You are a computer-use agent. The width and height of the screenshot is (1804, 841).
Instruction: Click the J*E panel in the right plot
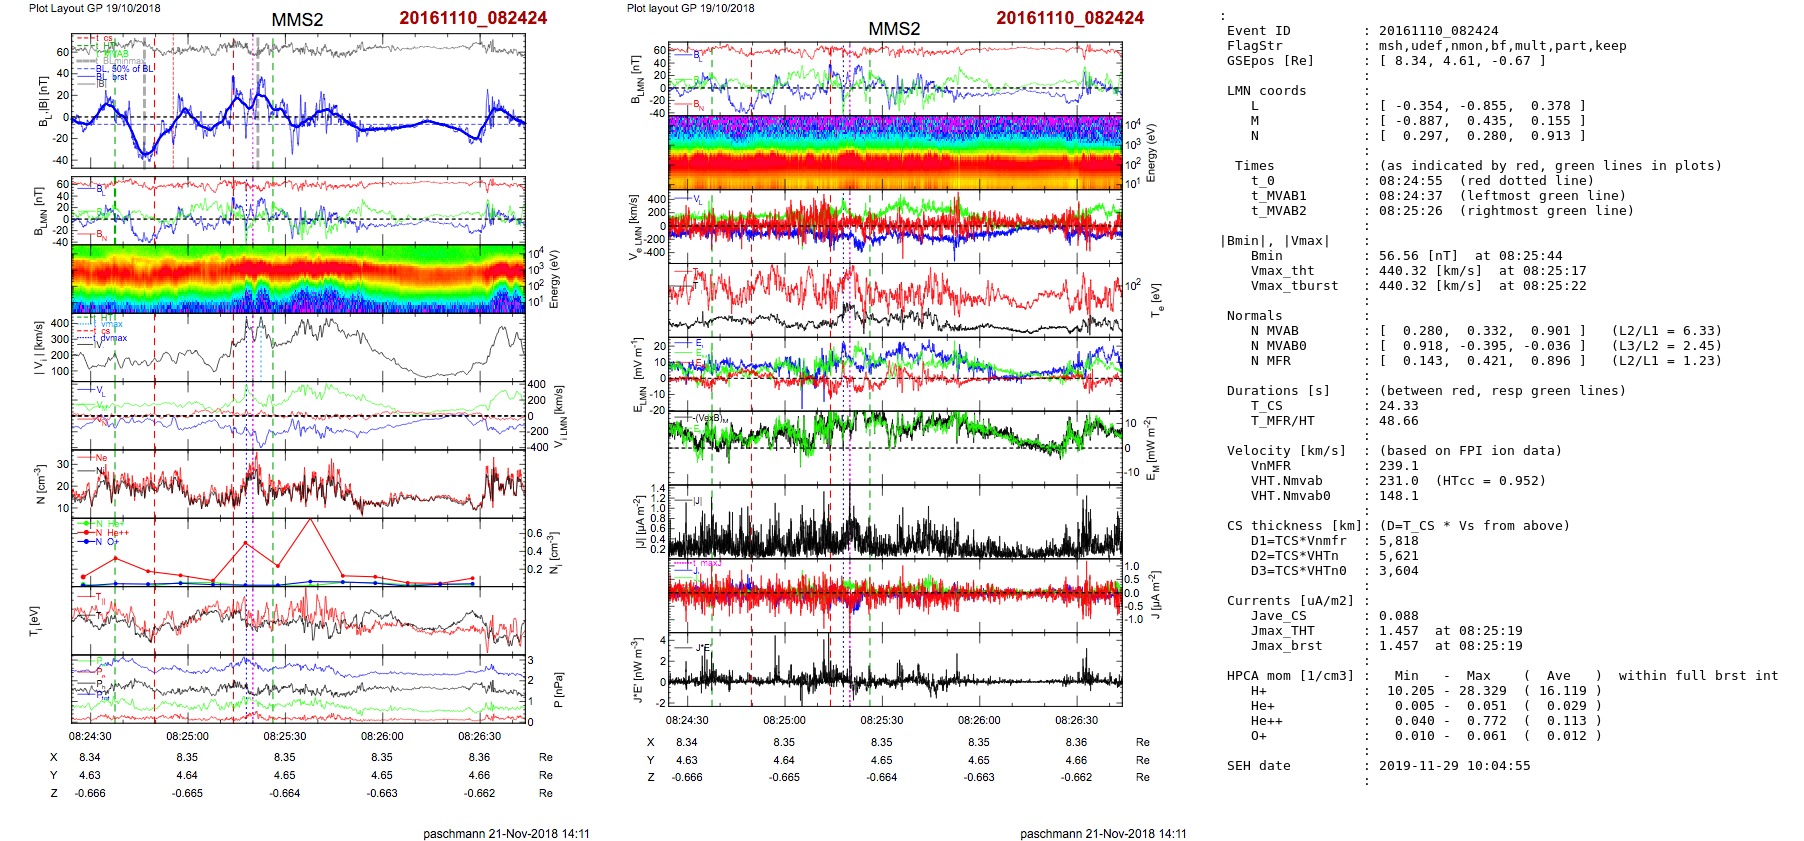click(x=894, y=670)
